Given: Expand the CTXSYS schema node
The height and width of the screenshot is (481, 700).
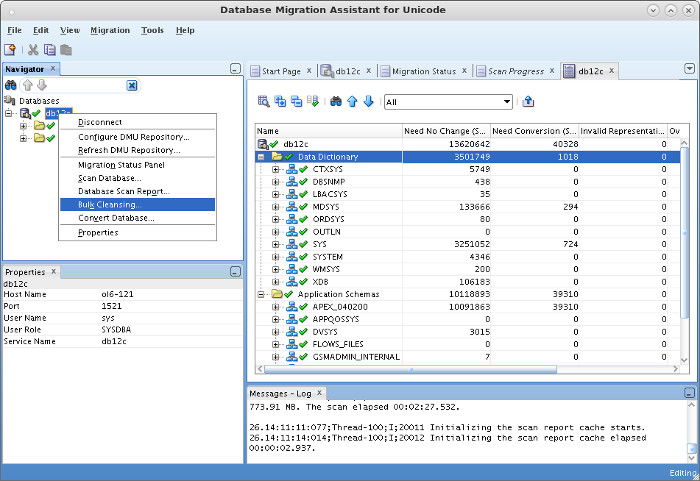Looking at the screenshot, I should 275,170.
